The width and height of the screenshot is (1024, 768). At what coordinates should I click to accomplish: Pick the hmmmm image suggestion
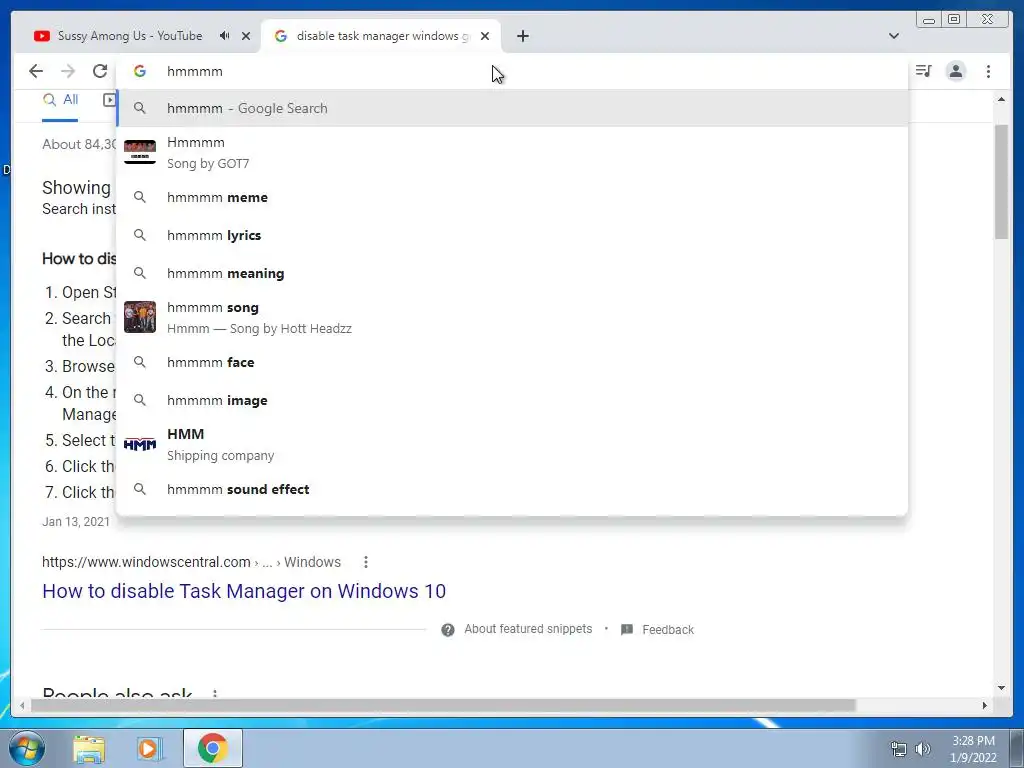[x=512, y=400]
